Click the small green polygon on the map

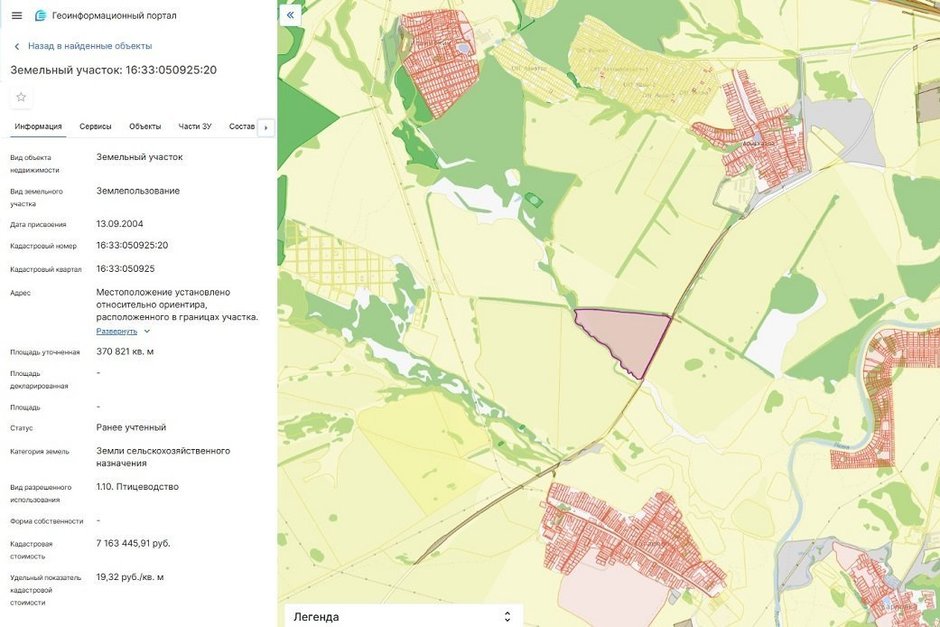[534, 200]
